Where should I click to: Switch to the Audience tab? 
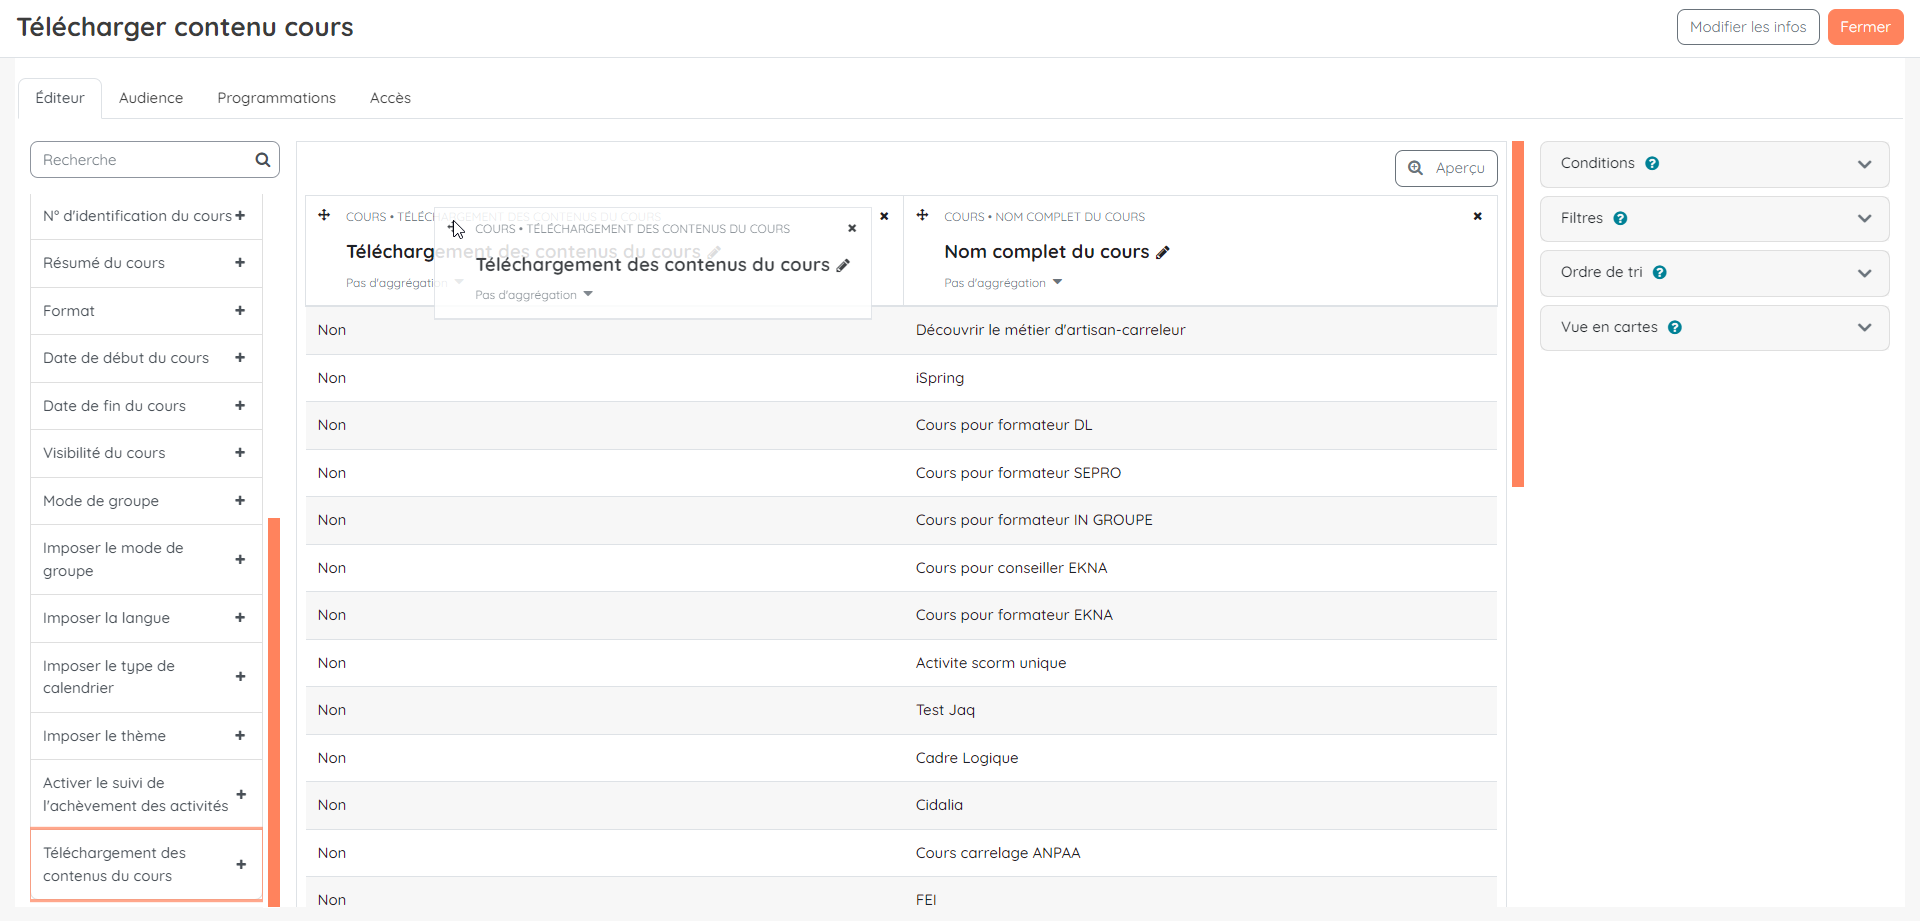(x=151, y=98)
